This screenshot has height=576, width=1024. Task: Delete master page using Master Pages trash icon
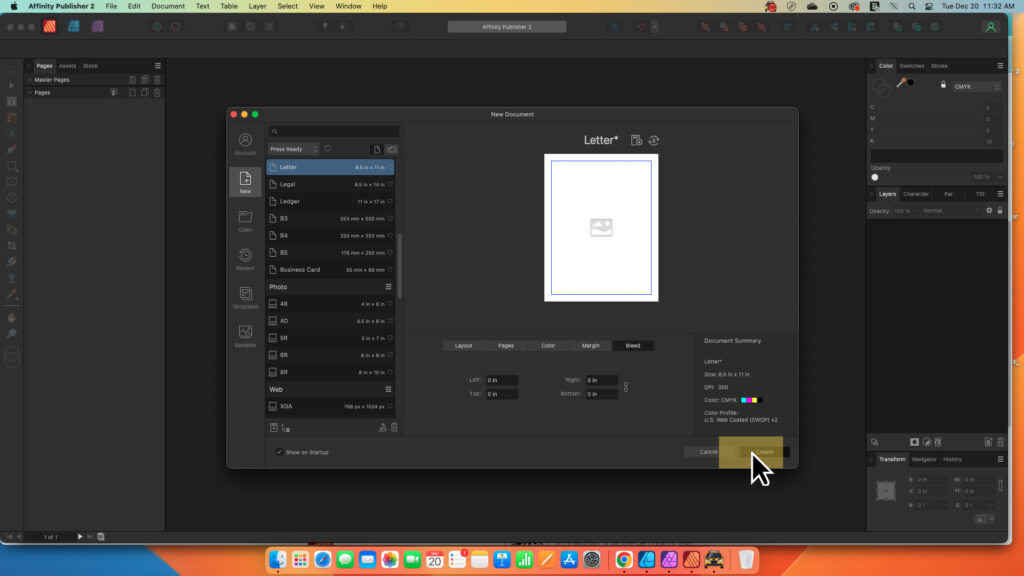pos(157,80)
